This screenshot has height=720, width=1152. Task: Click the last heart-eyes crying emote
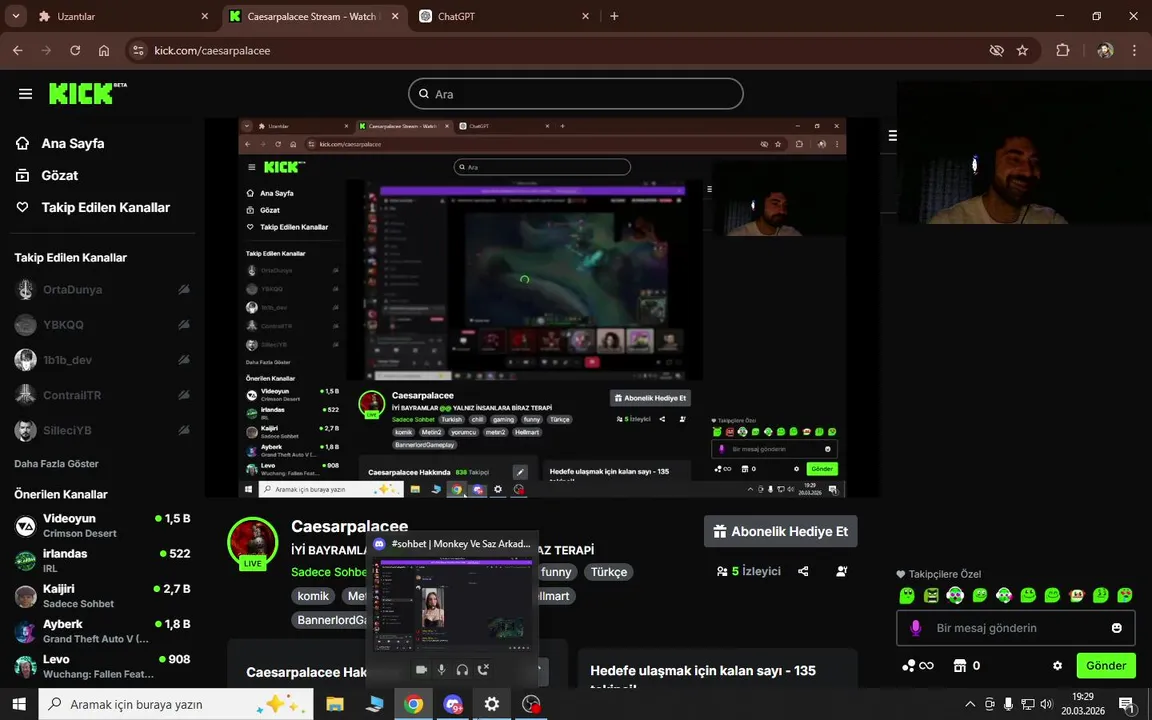1125,596
